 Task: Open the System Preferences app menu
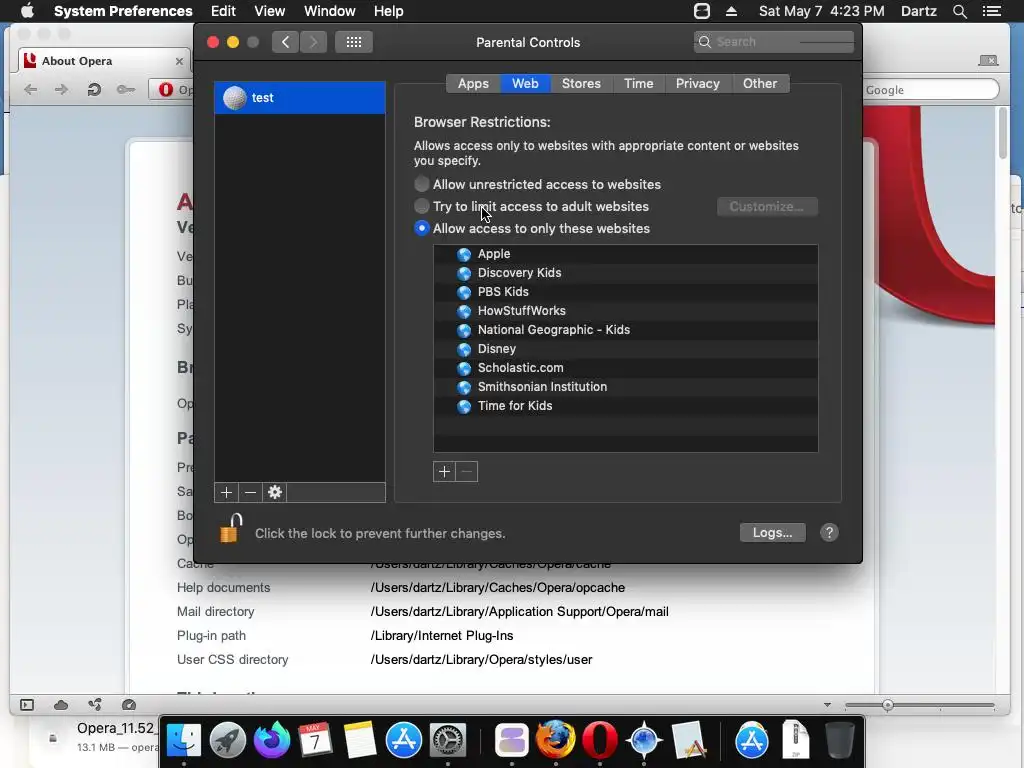(x=123, y=11)
